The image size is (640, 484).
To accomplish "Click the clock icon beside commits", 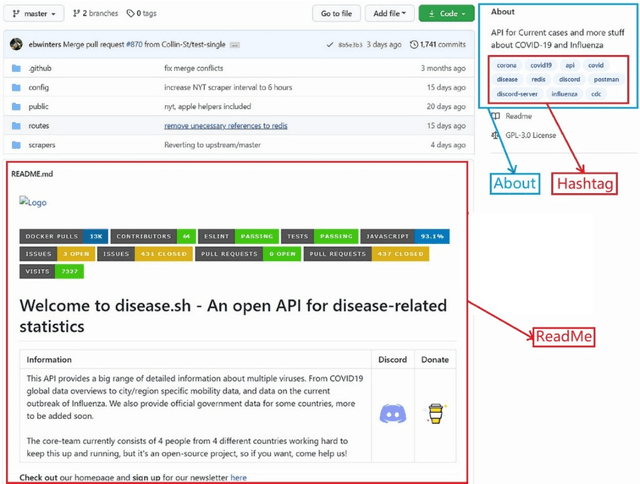I will pyautogui.click(x=414, y=44).
